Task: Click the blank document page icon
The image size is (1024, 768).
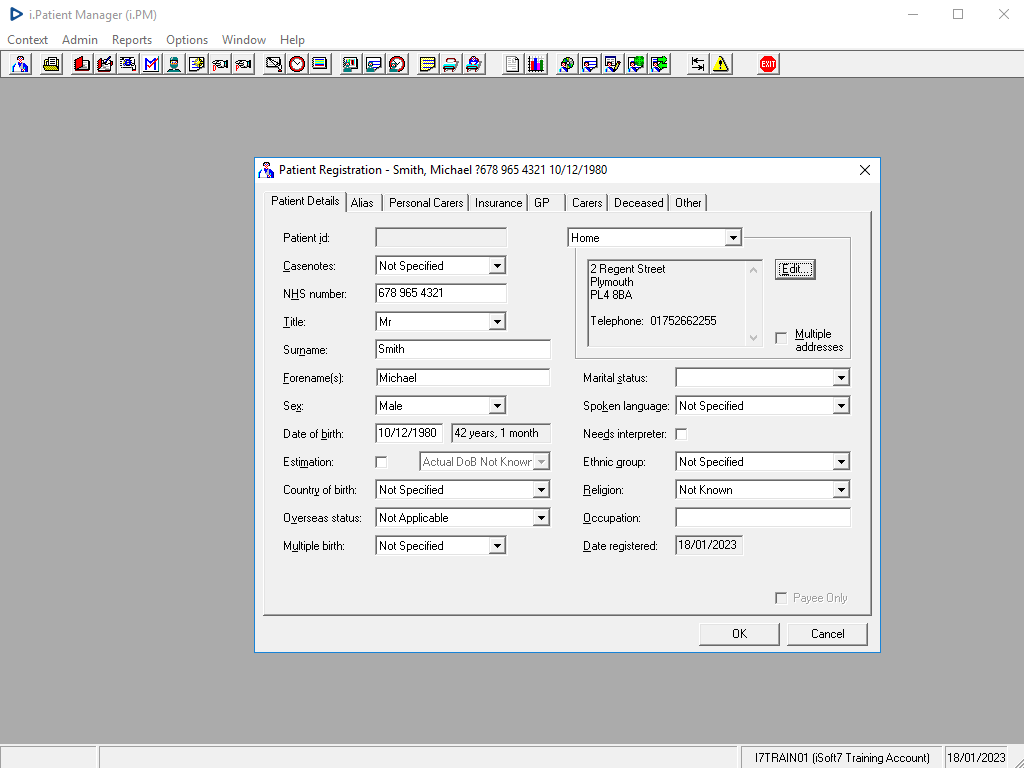Action: (x=513, y=64)
